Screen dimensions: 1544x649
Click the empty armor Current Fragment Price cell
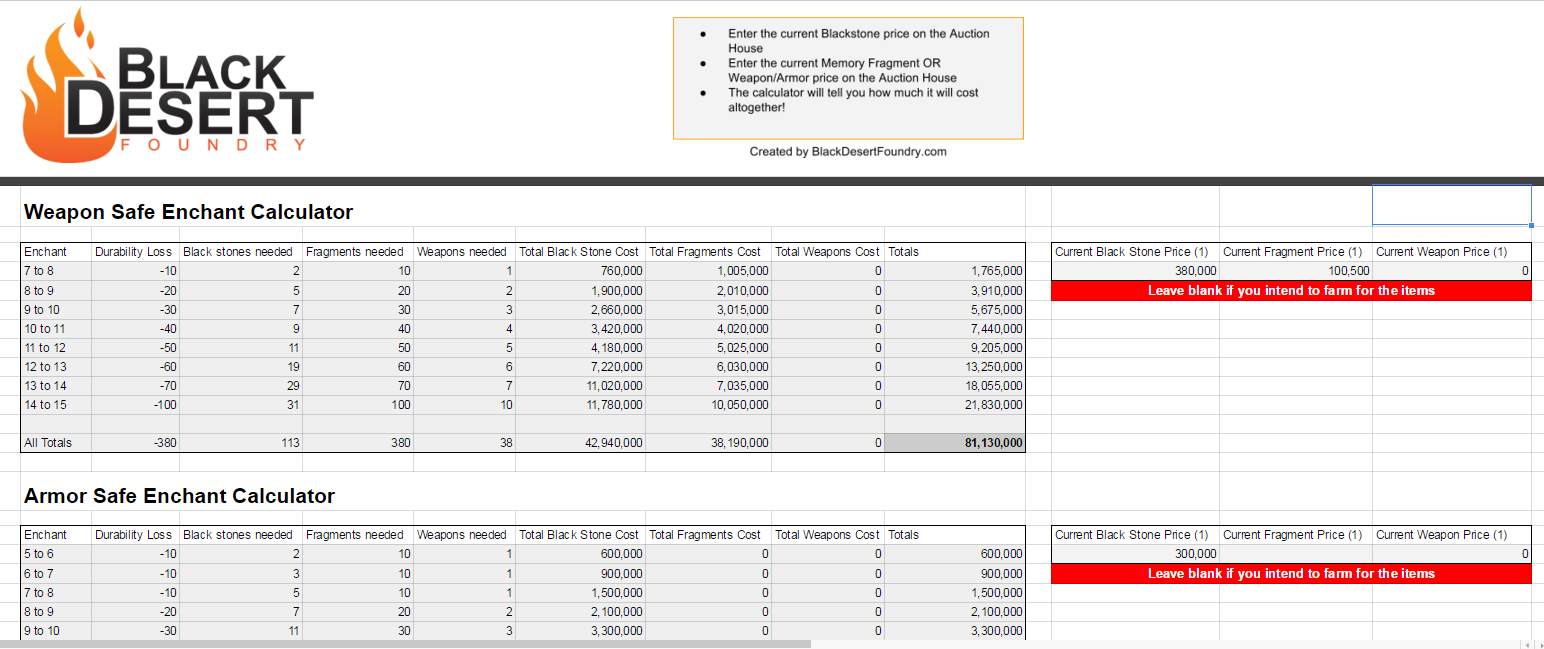click(1296, 554)
